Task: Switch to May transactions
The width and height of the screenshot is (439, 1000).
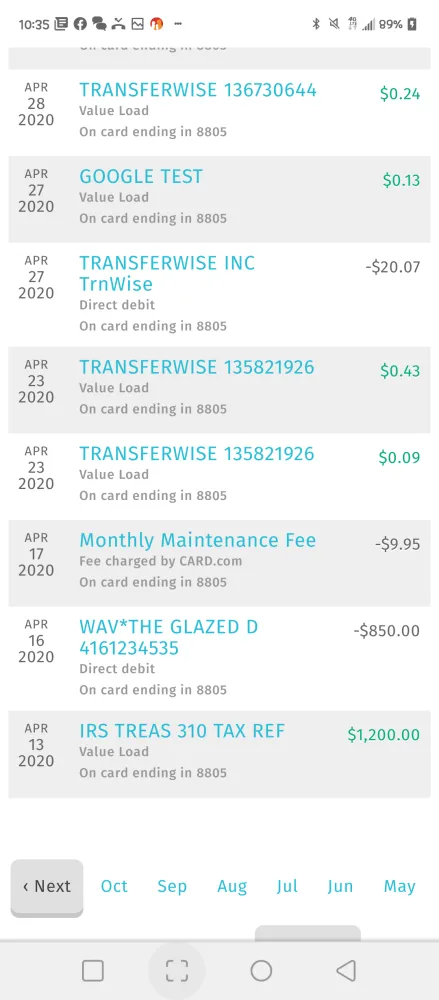Action: [x=399, y=886]
